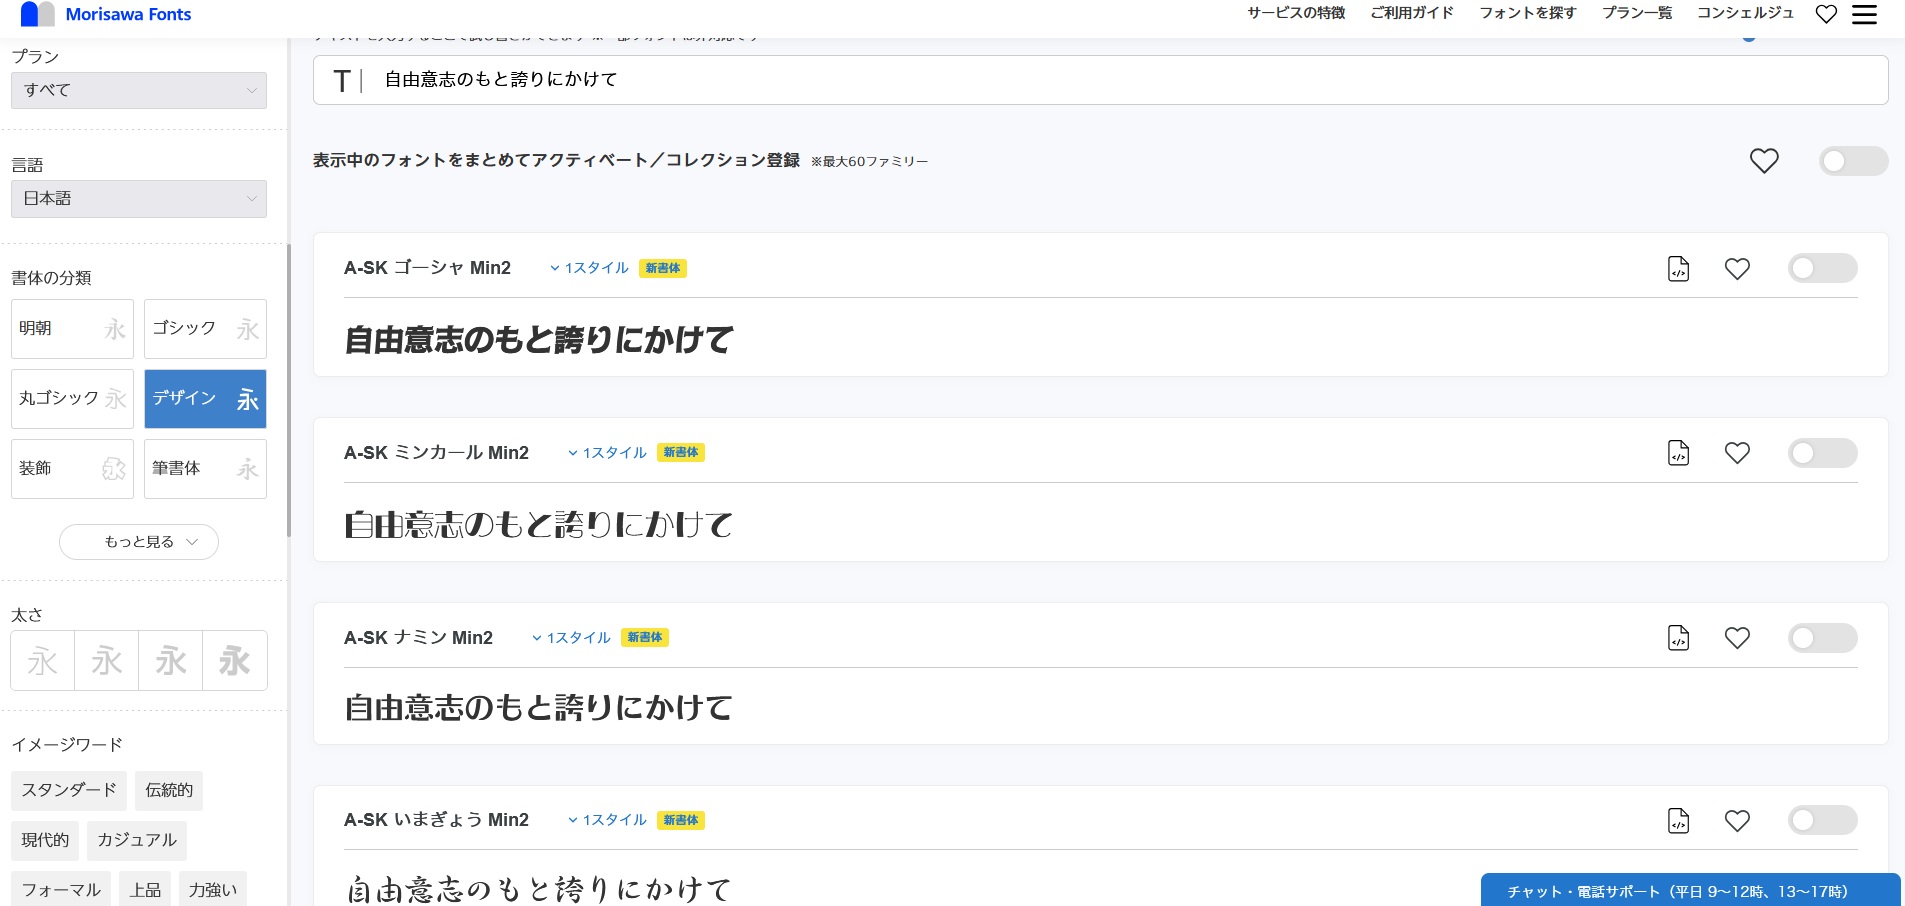Viewport: 1905px width, 906px height.
Task: Open the hamburger menu in header
Action: click(1864, 14)
